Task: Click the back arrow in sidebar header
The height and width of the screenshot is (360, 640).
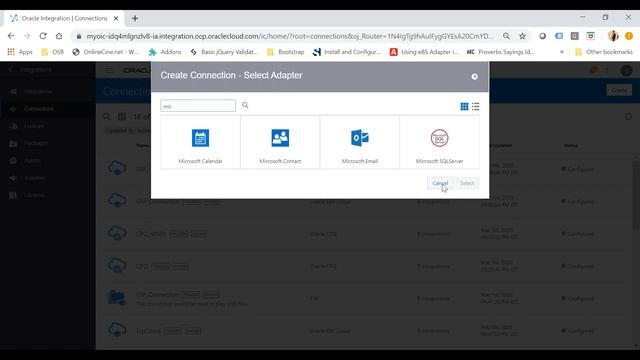Action: [x=11, y=70]
